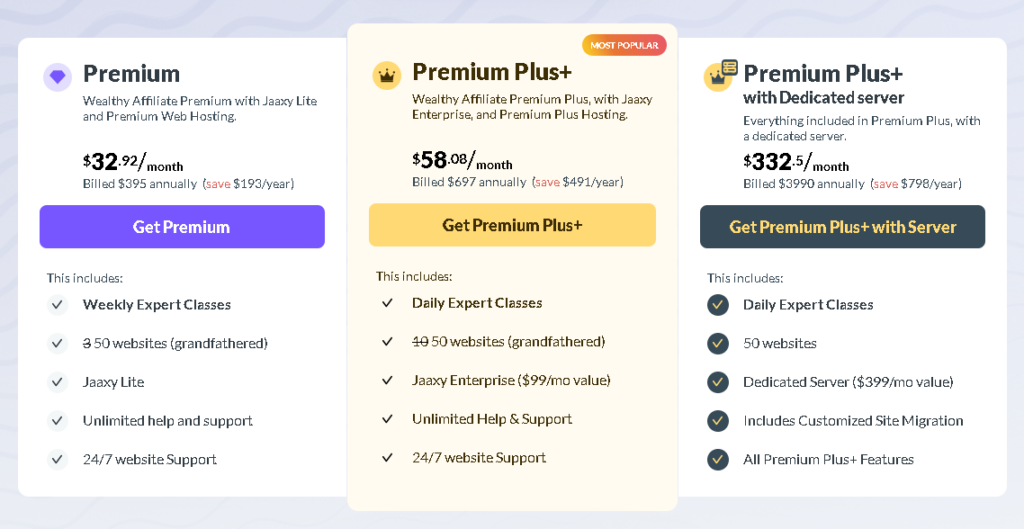Click the yellow Get Premium Plus+ button
The image size is (1024, 529).
point(512,225)
